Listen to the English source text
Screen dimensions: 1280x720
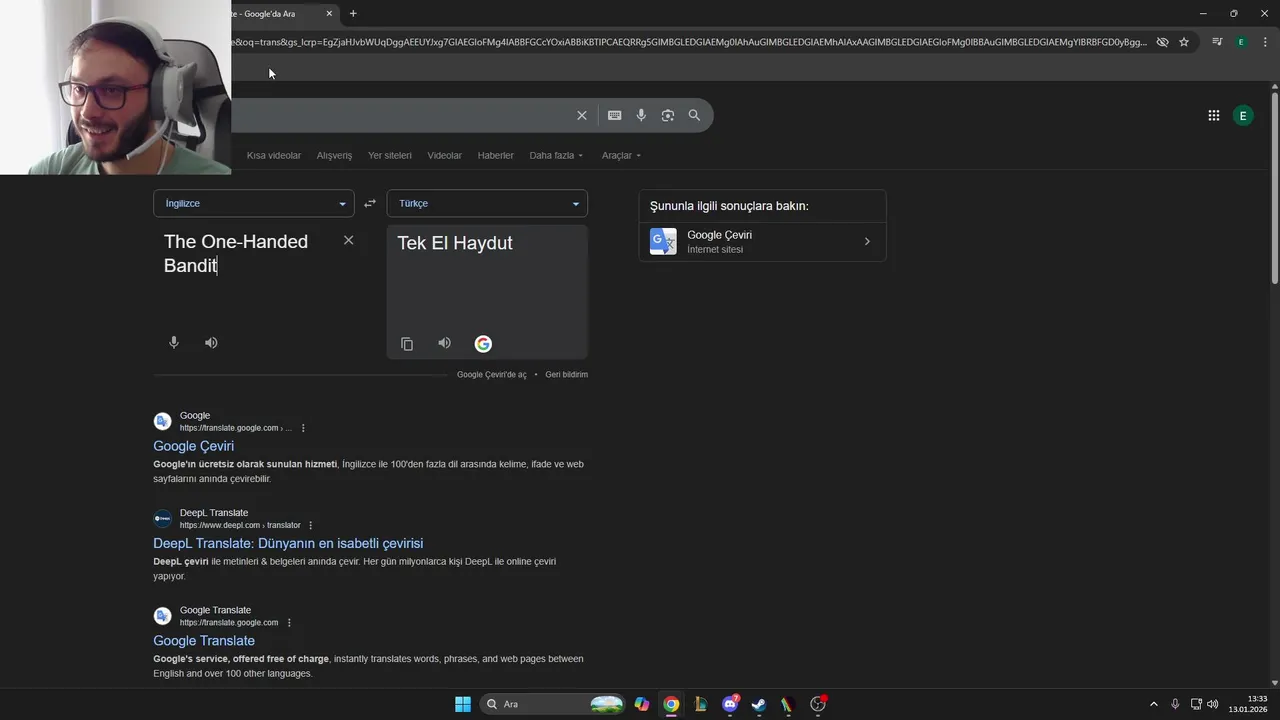coord(211,342)
